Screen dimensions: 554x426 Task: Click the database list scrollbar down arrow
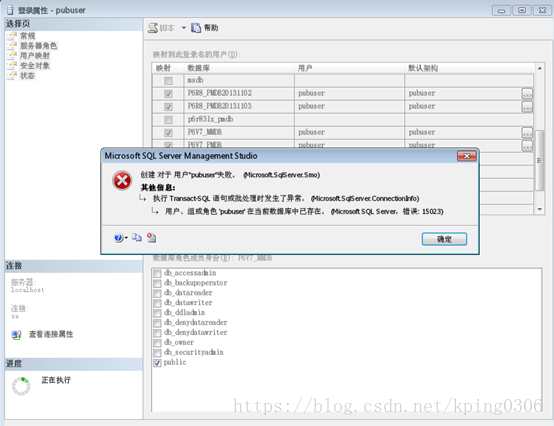[540, 209]
